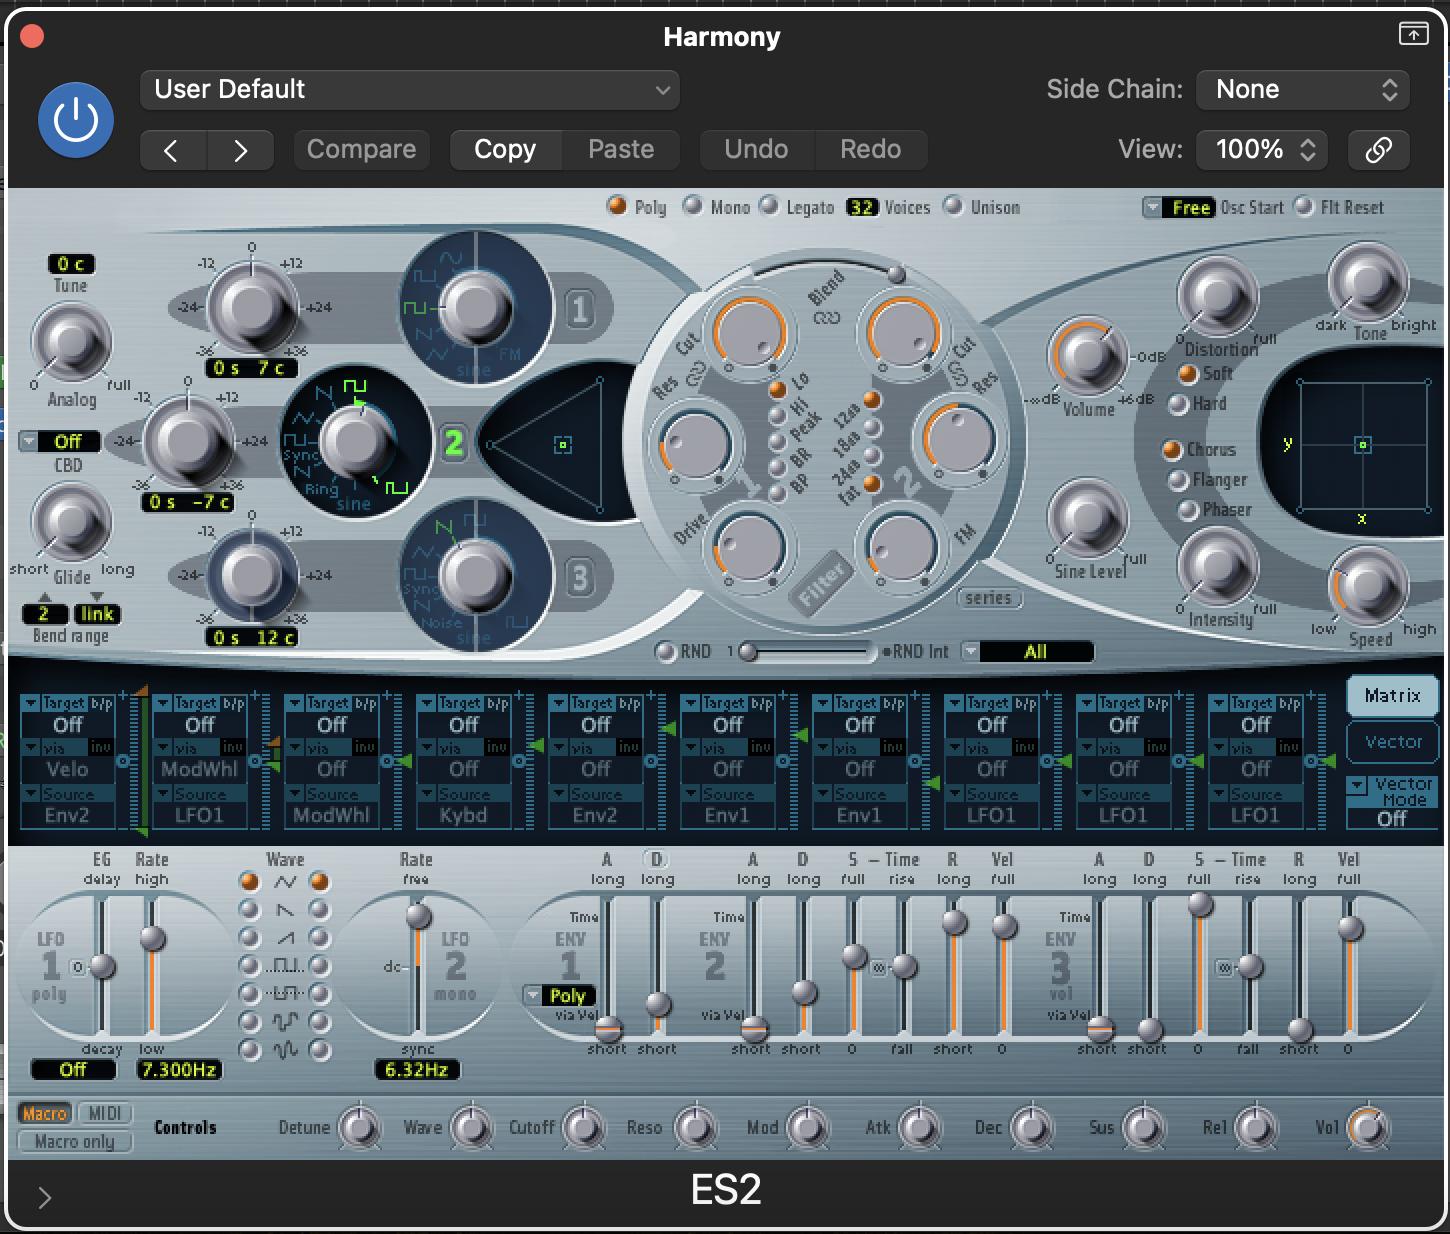Click the filter 2 FM knob
Viewport: 1450px width, 1234px height.
click(x=901, y=546)
